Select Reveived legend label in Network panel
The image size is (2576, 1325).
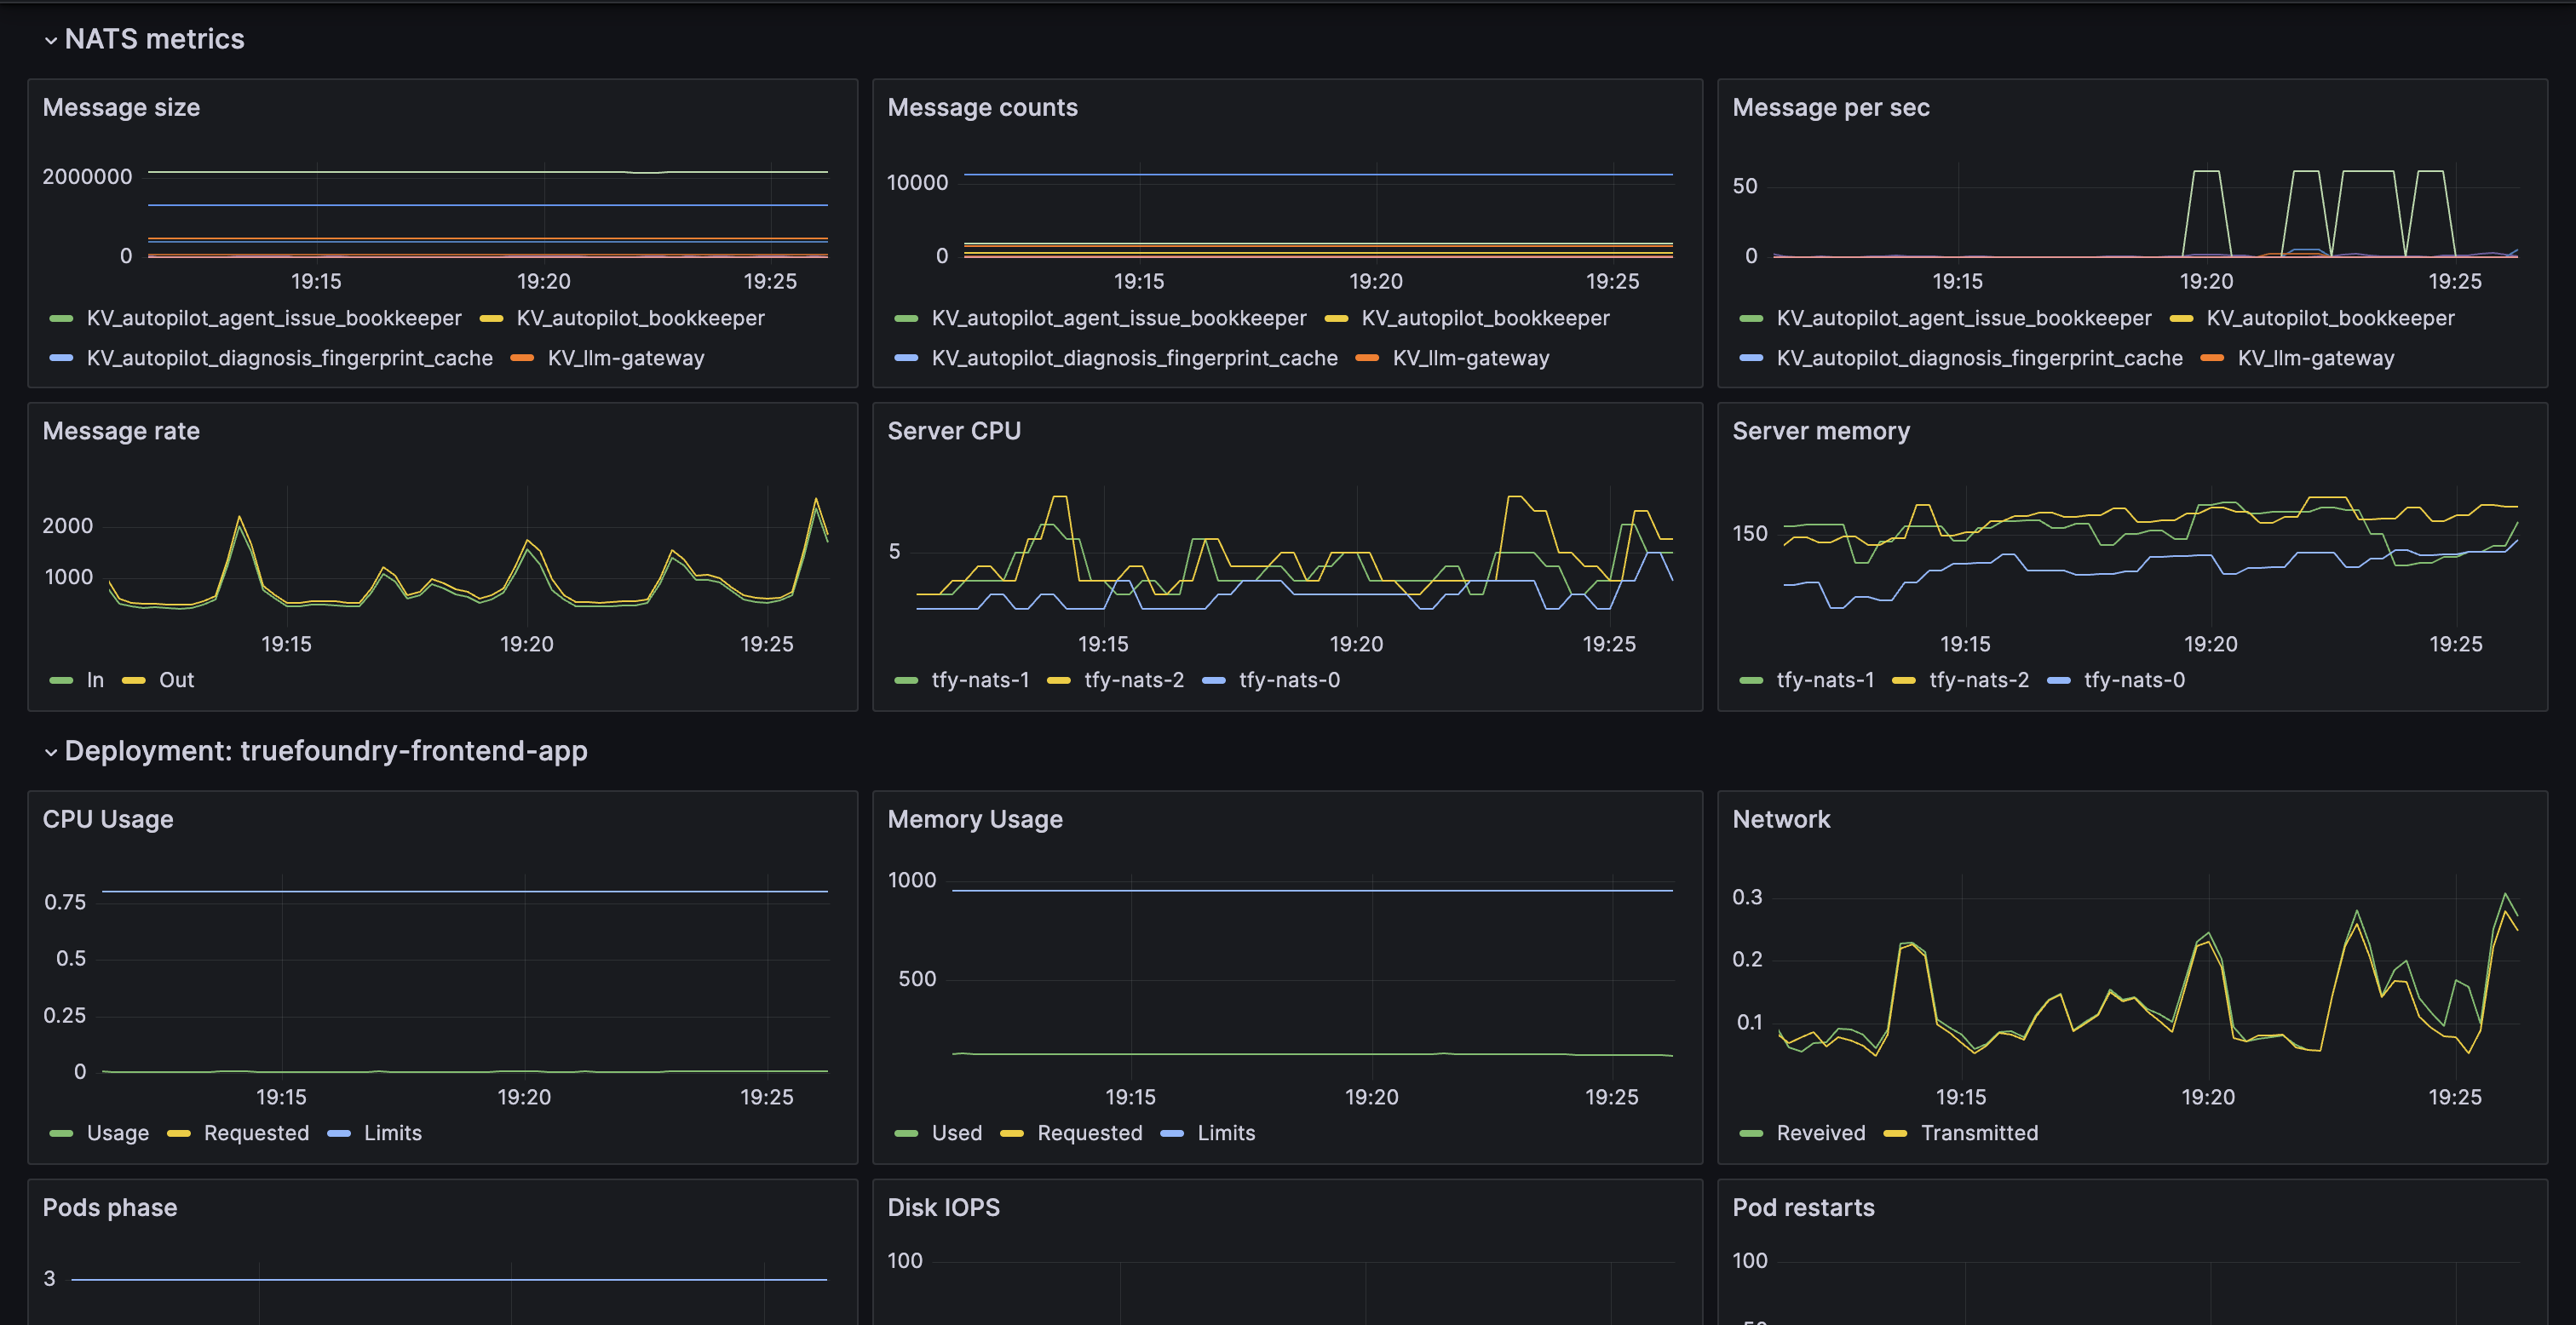1820,1133
